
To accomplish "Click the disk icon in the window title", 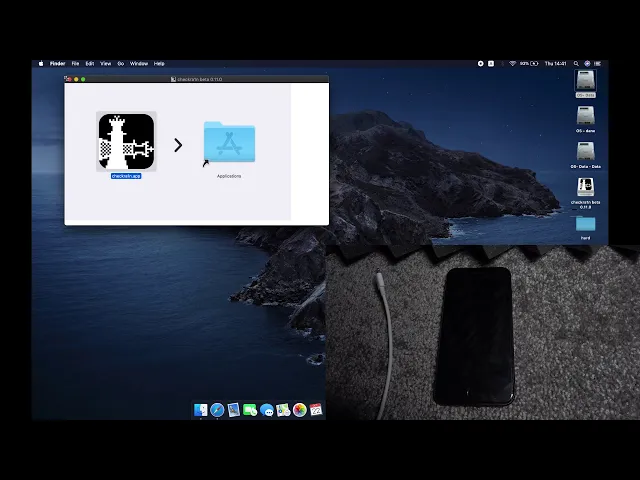I will click(173, 79).
